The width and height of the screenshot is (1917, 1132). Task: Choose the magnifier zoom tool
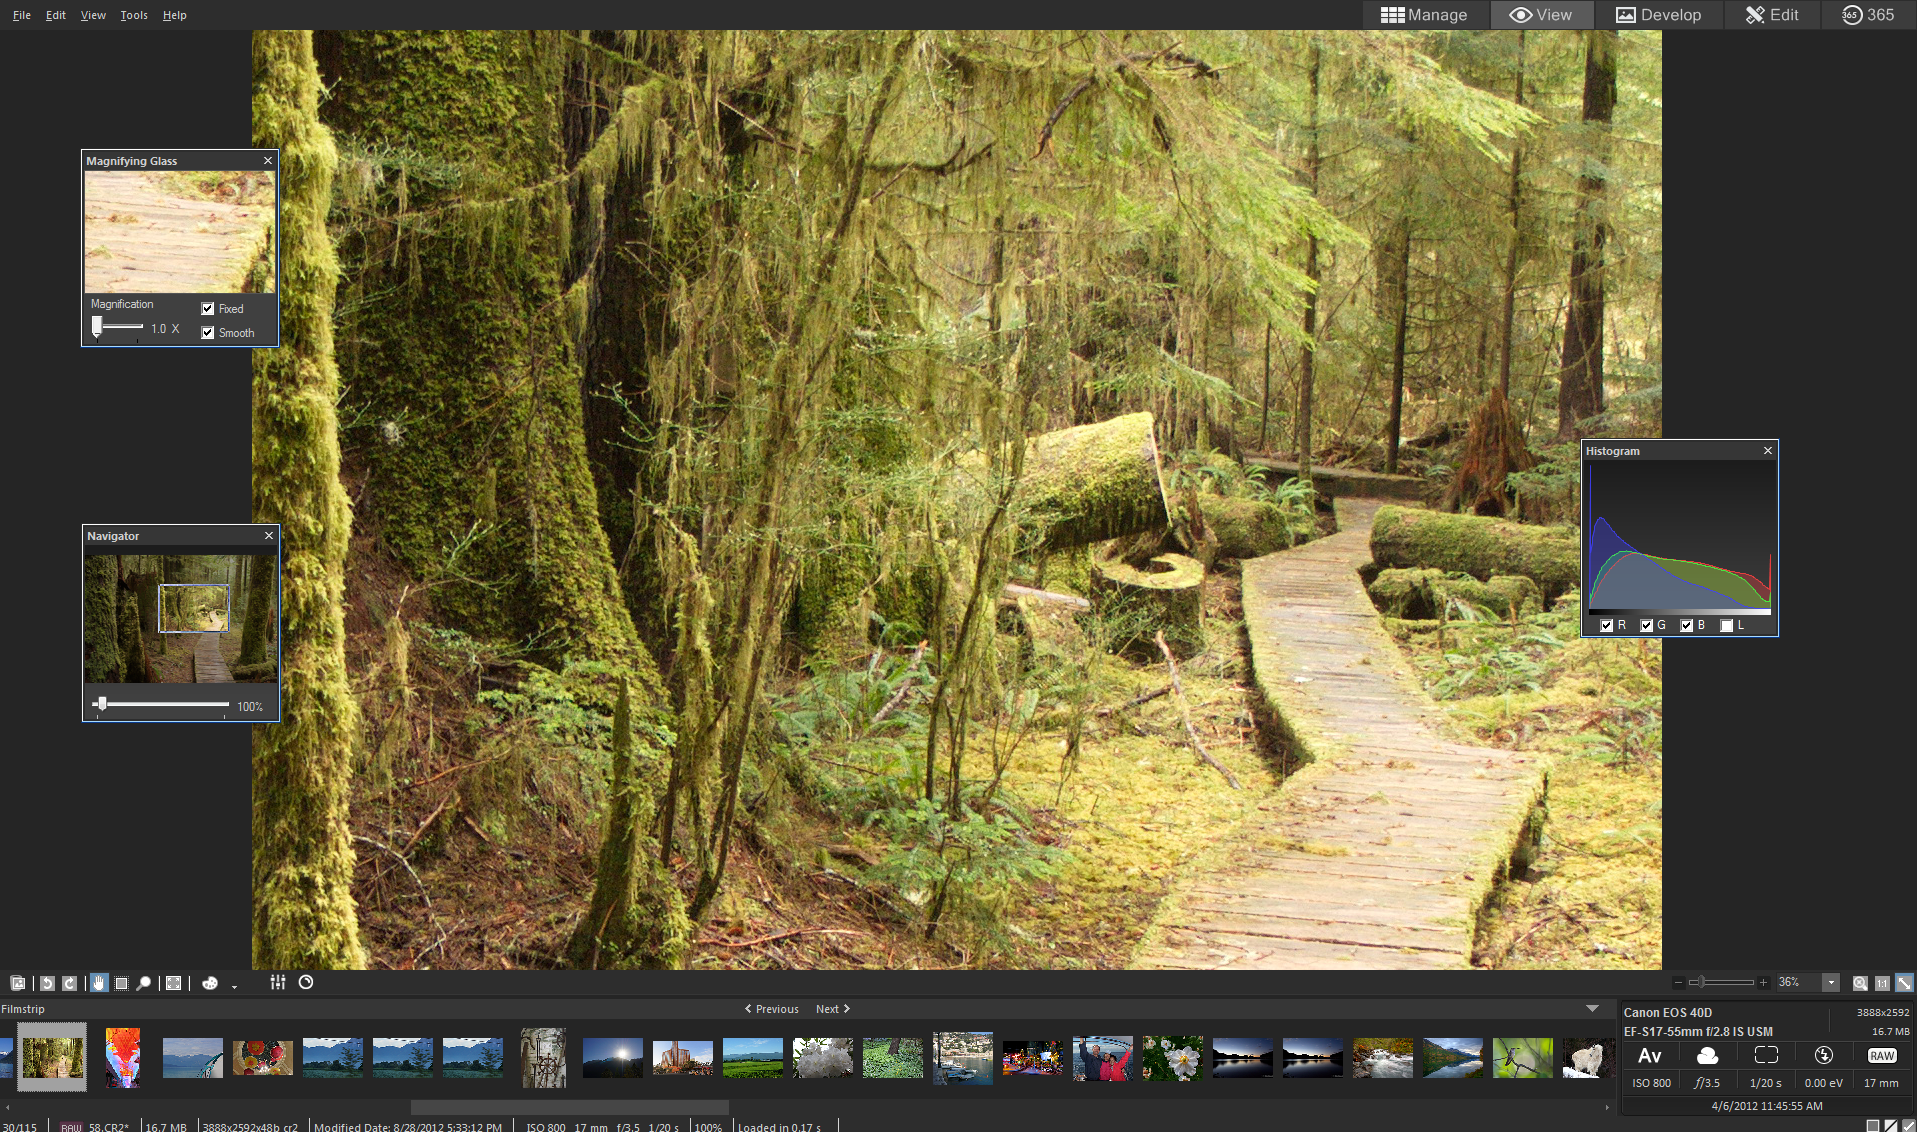click(x=144, y=983)
